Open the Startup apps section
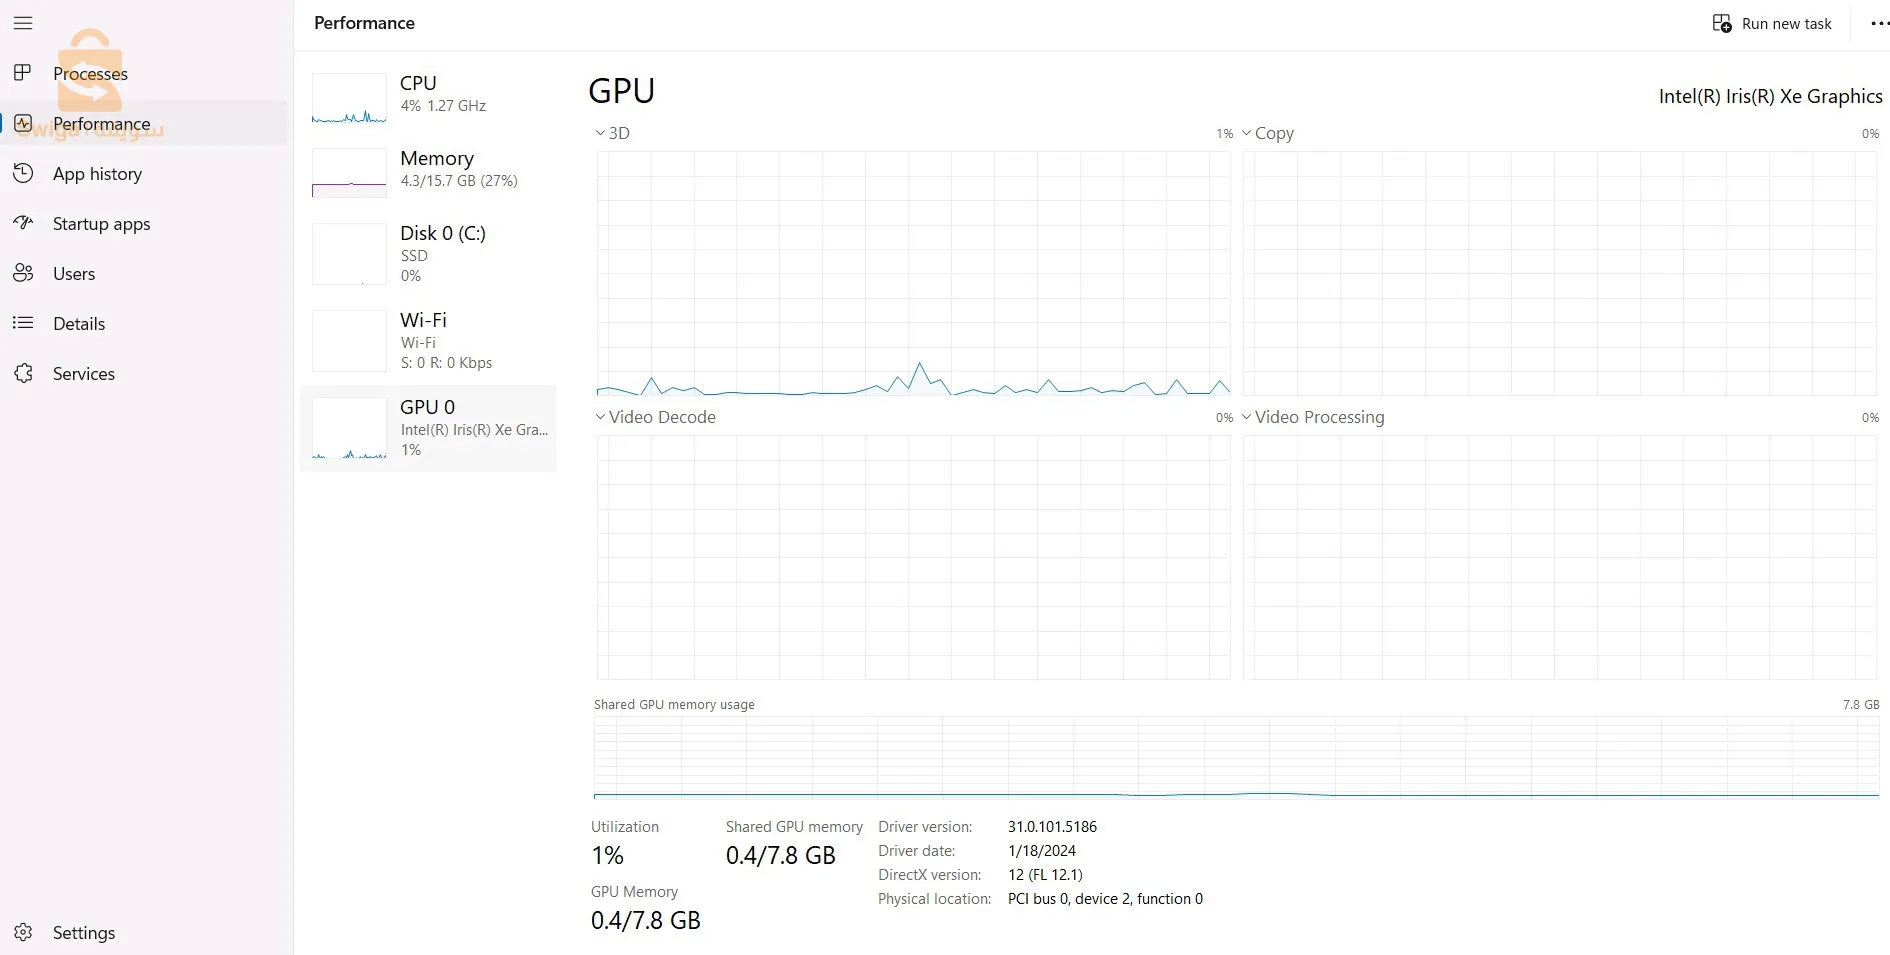Viewport: 1890px width, 955px height. (x=23, y=223)
